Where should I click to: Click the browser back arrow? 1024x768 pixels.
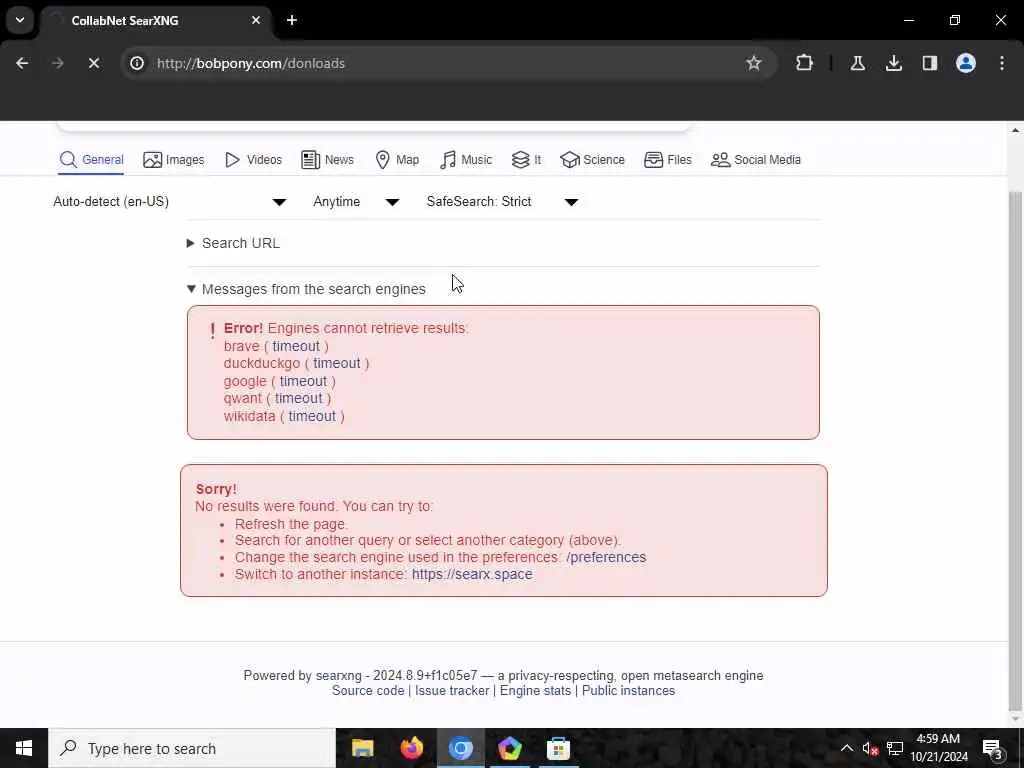(x=22, y=63)
